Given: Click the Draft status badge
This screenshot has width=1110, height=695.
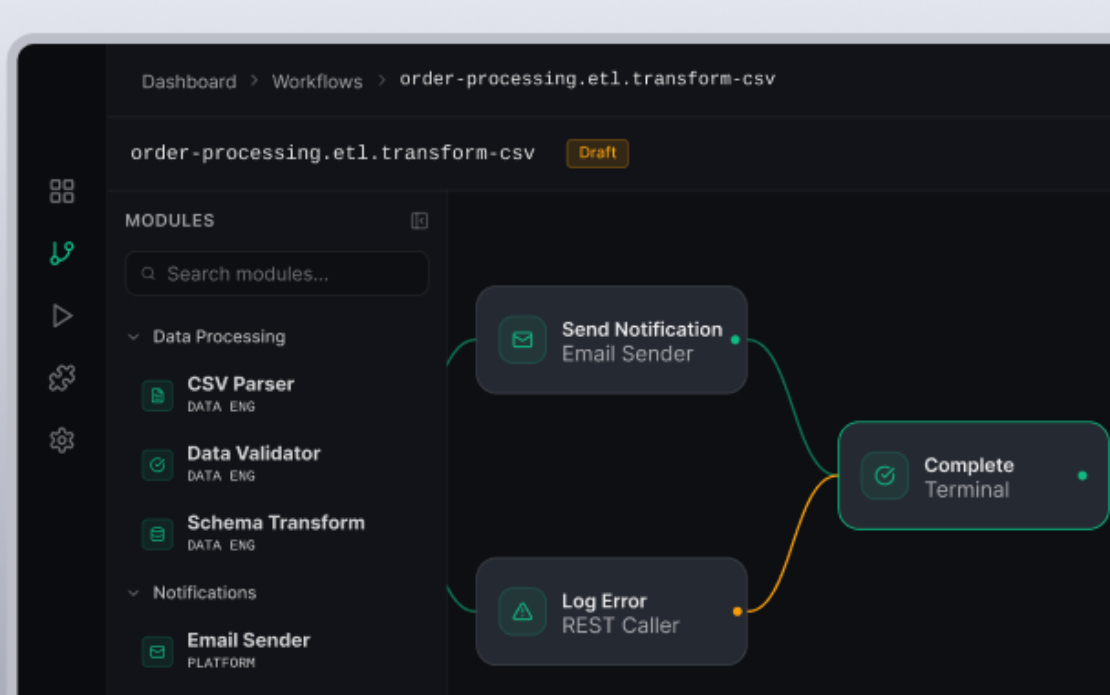Looking at the screenshot, I should point(597,153).
